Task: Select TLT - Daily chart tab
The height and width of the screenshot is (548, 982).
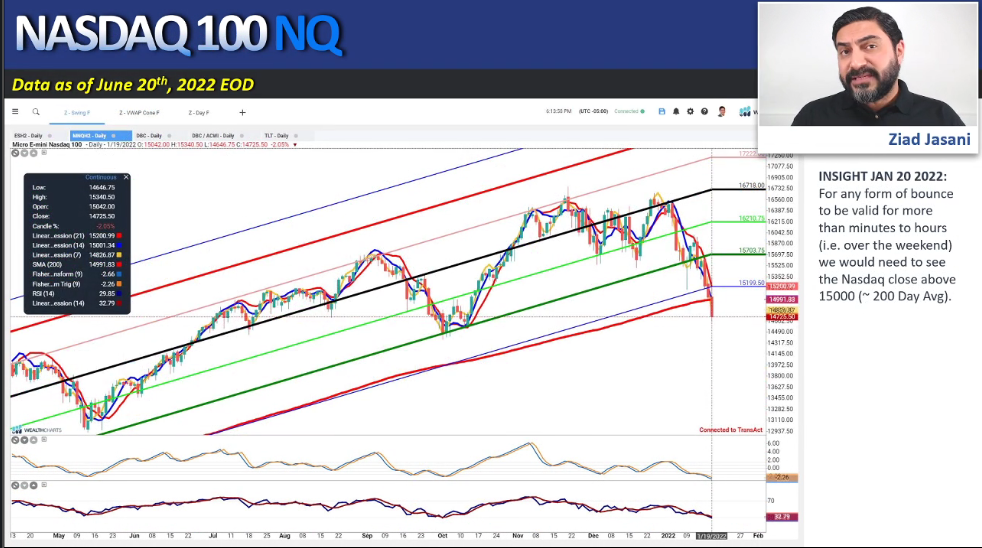Action: click(276, 135)
